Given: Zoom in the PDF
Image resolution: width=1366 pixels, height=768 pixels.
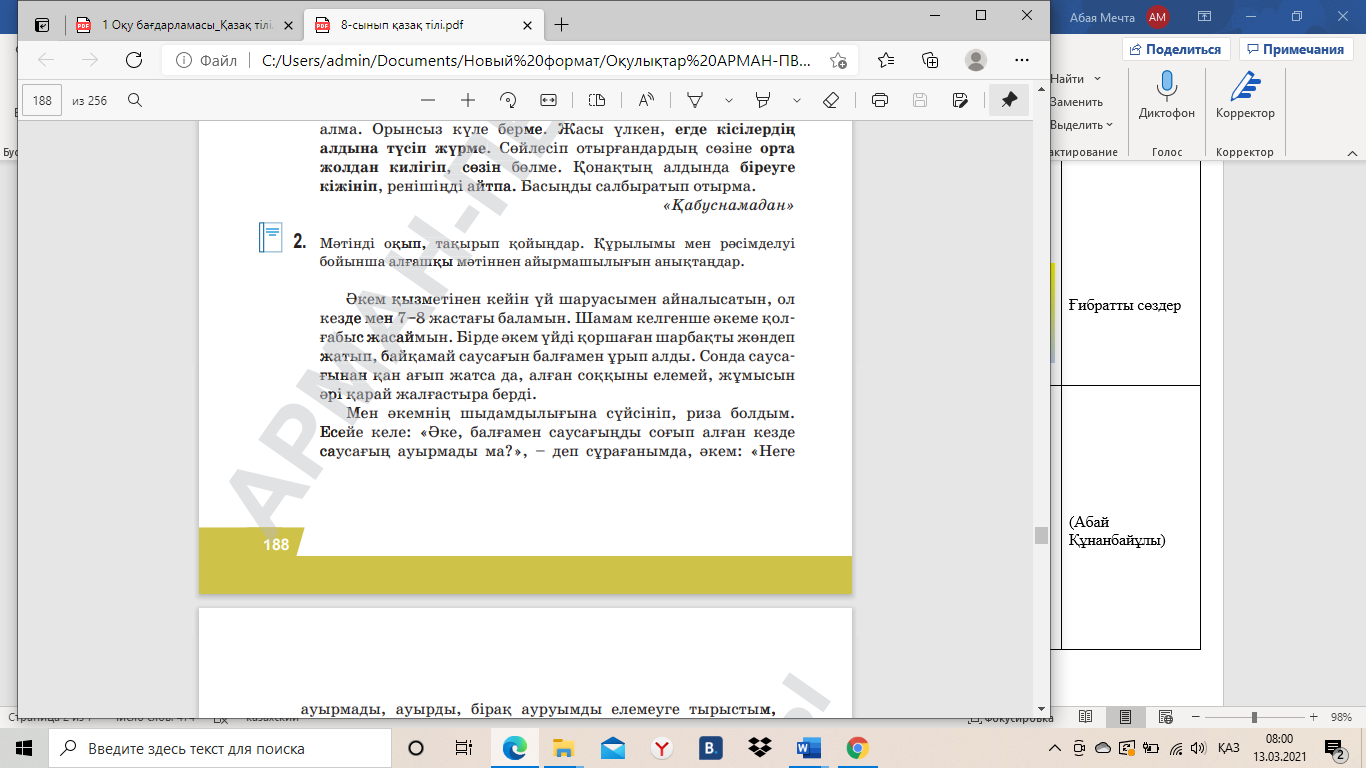Looking at the screenshot, I should click(x=467, y=100).
